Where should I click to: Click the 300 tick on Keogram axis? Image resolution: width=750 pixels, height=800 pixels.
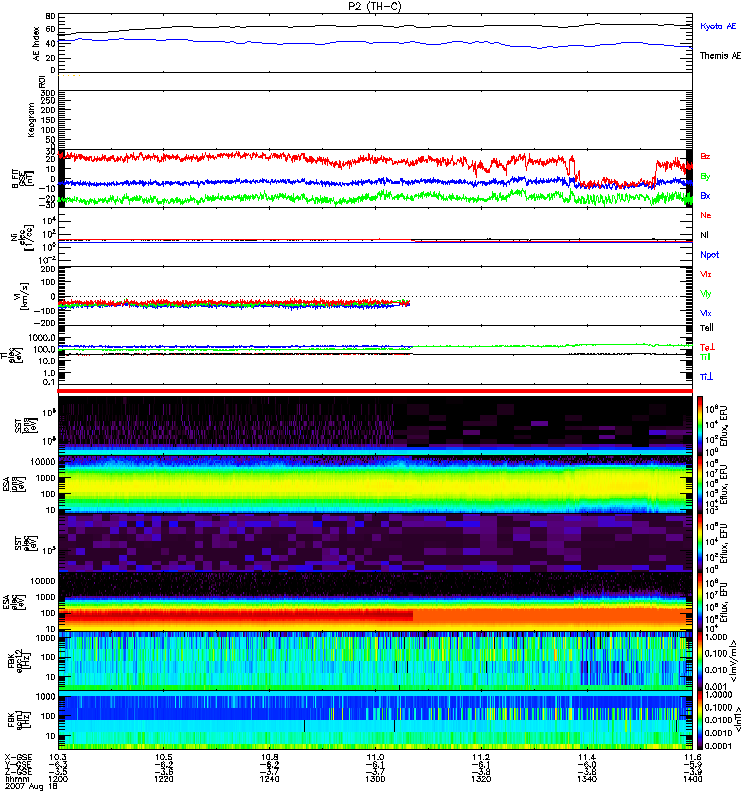tap(48, 93)
